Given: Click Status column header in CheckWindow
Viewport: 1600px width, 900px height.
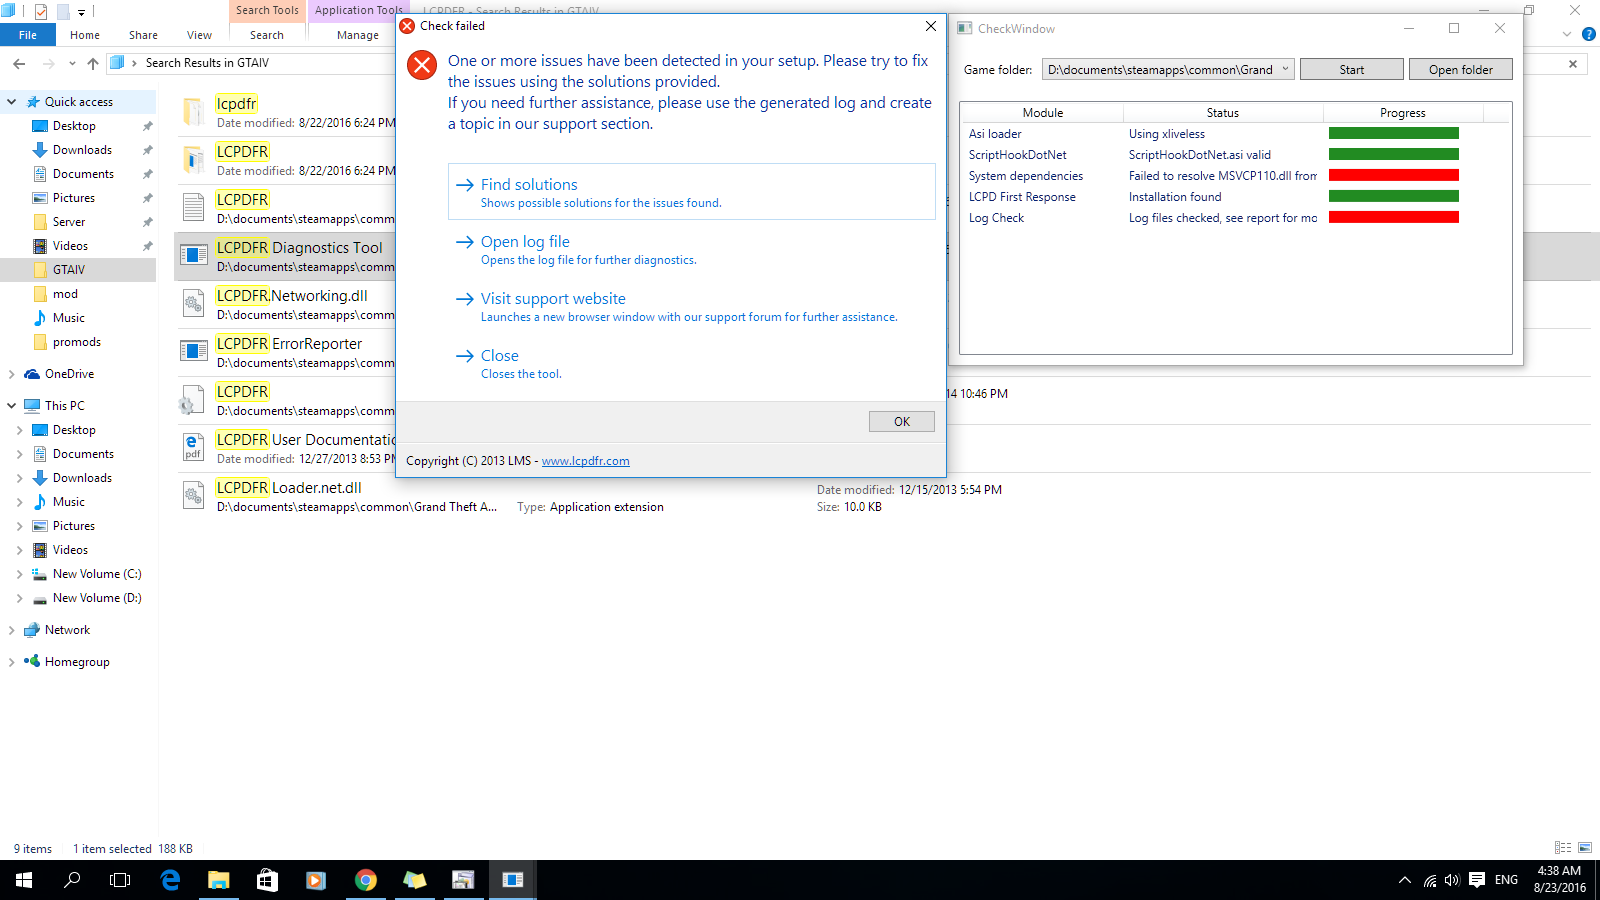Looking at the screenshot, I should (x=1222, y=113).
